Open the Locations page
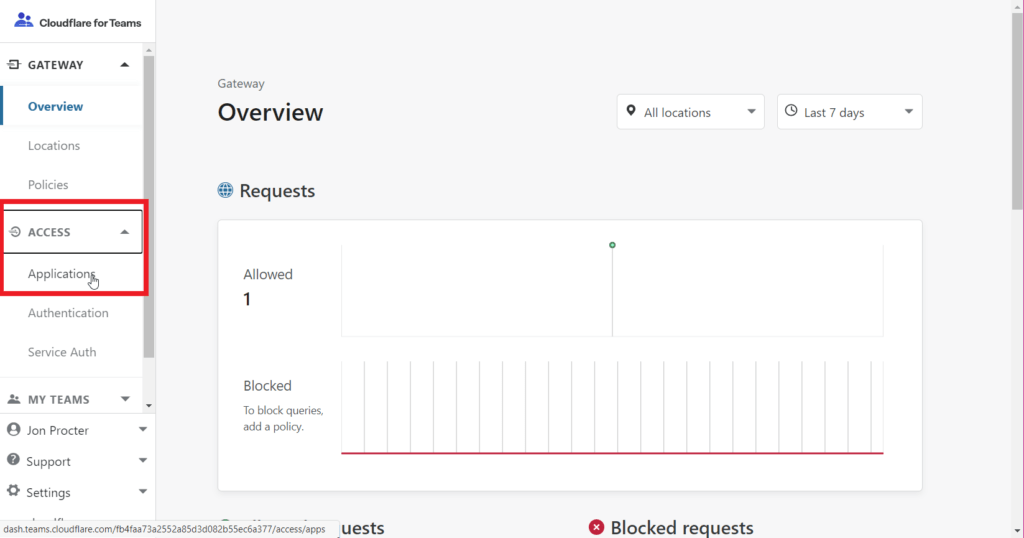The height and width of the screenshot is (538, 1024). (54, 146)
